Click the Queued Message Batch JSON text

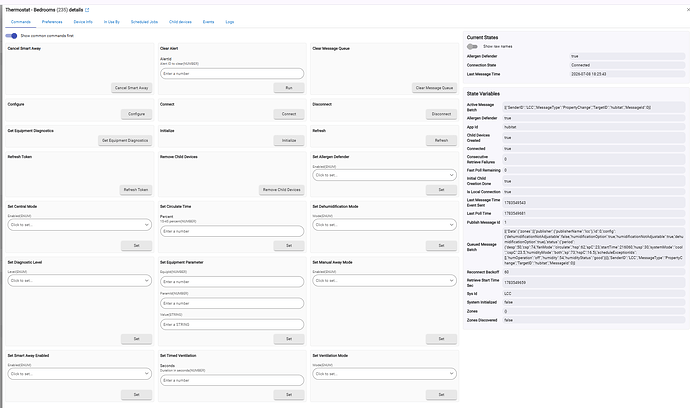(x=593, y=247)
